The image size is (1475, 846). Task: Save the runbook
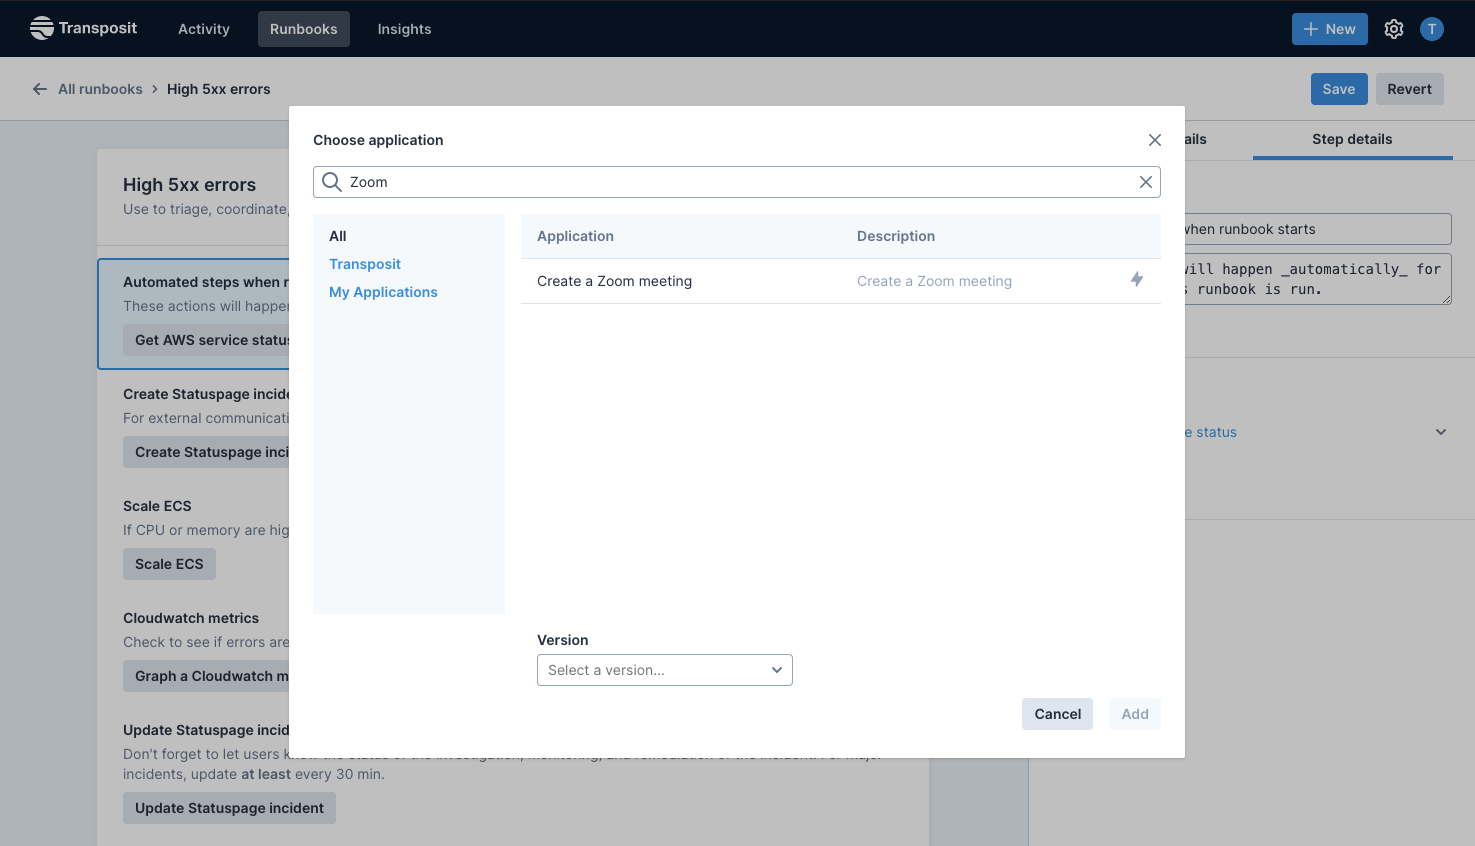[x=1339, y=89]
